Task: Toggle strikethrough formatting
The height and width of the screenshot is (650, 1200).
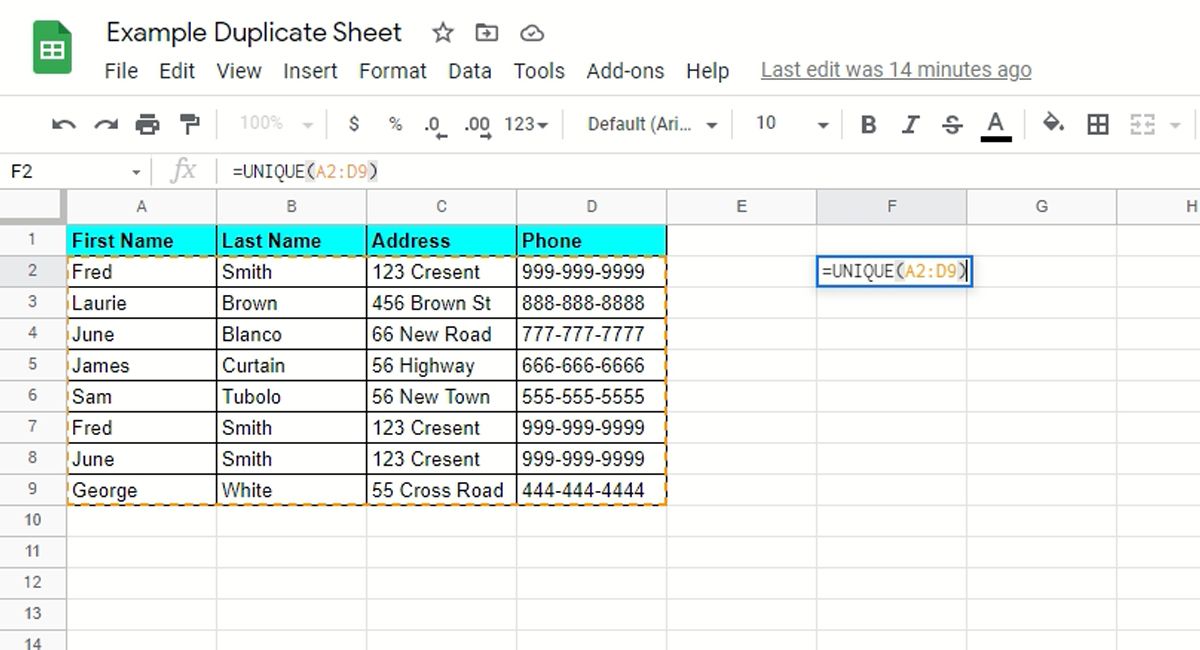Action: pyautogui.click(x=952, y=124)
